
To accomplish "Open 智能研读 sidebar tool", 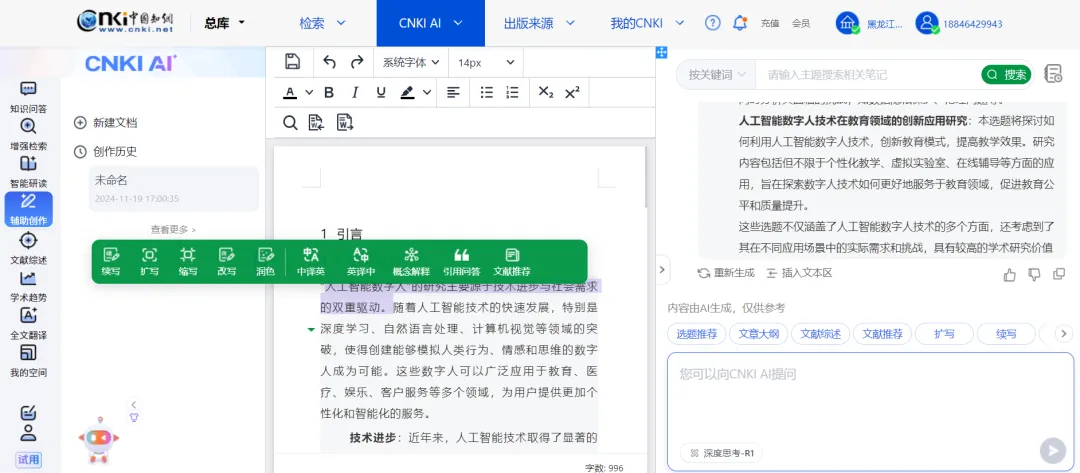I will click(x=28, y=172).
